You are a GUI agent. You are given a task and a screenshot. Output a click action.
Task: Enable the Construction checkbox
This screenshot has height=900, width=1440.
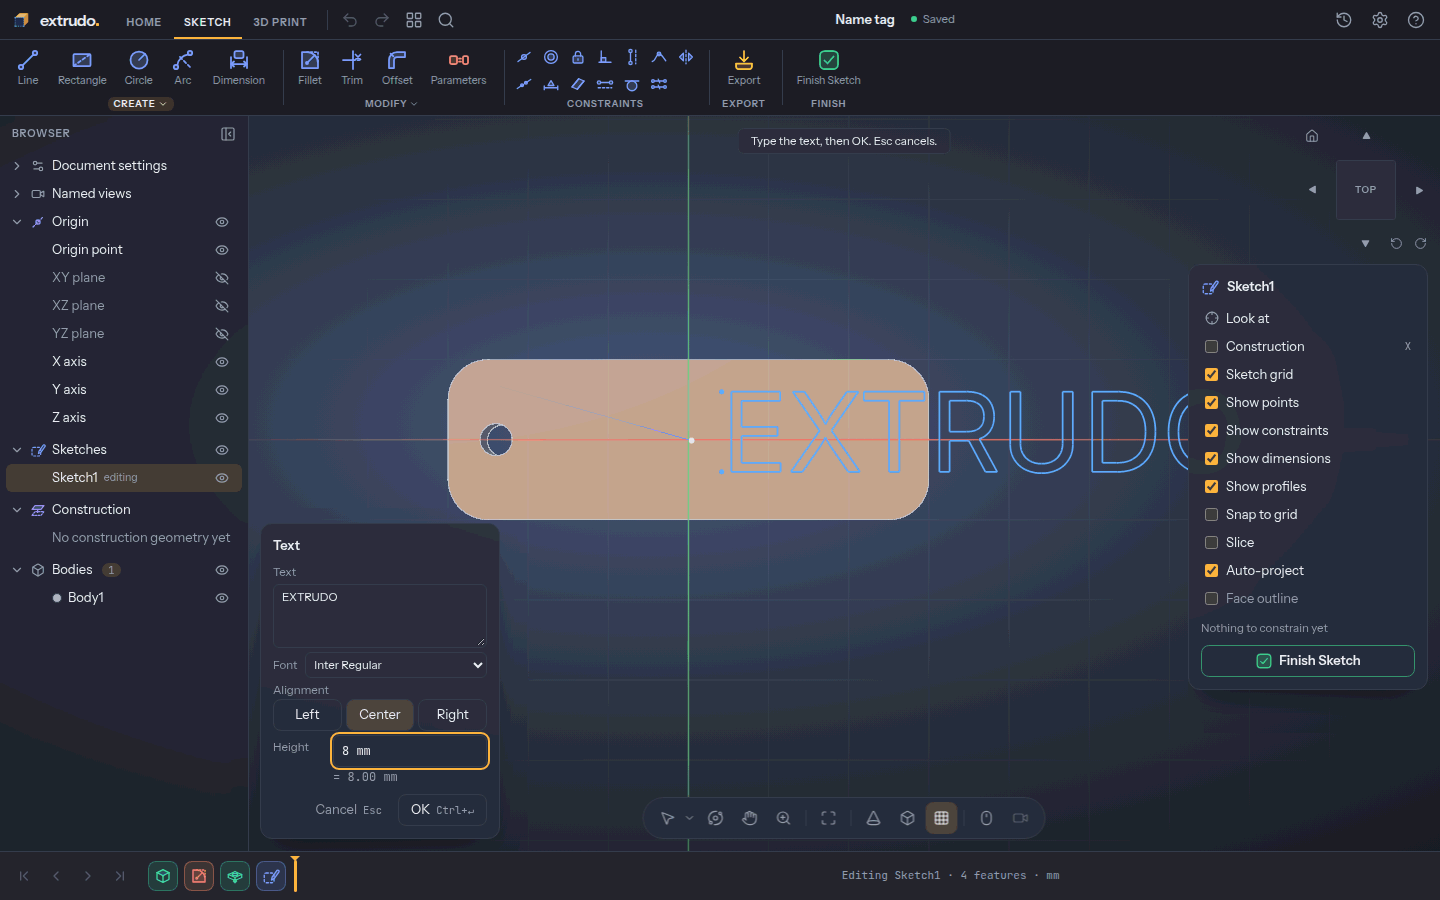(x=1211, y=347)
